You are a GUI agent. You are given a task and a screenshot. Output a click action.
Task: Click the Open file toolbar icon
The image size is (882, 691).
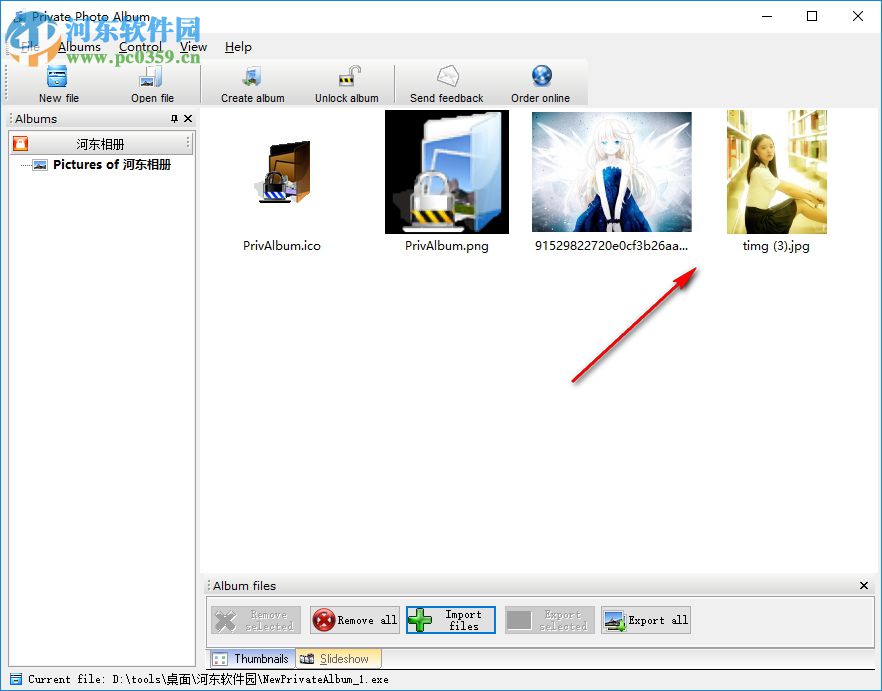pos(151,77)
